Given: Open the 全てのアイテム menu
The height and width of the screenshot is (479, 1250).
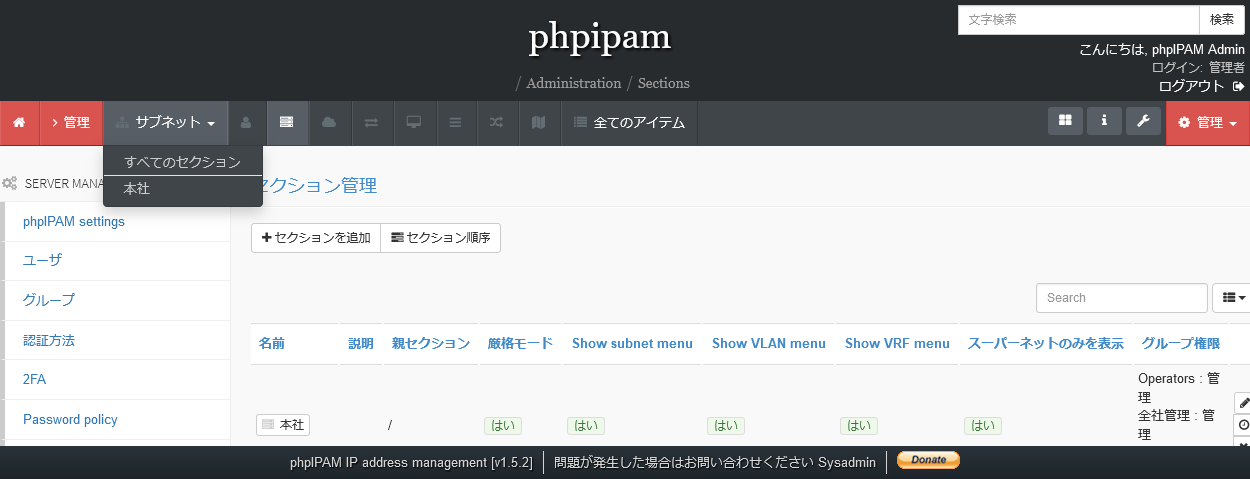Looking at the screenshot, I should (x=629, y=122).
